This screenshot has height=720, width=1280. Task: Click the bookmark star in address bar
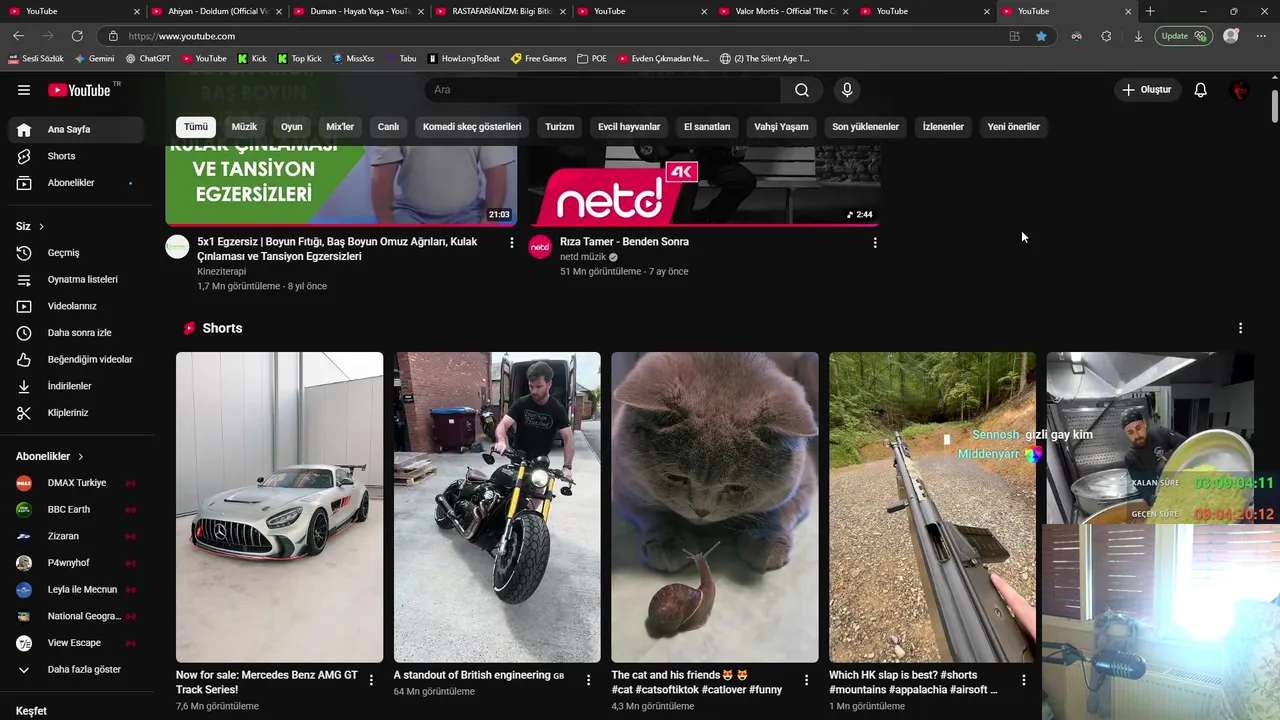tap(1041, 36)
